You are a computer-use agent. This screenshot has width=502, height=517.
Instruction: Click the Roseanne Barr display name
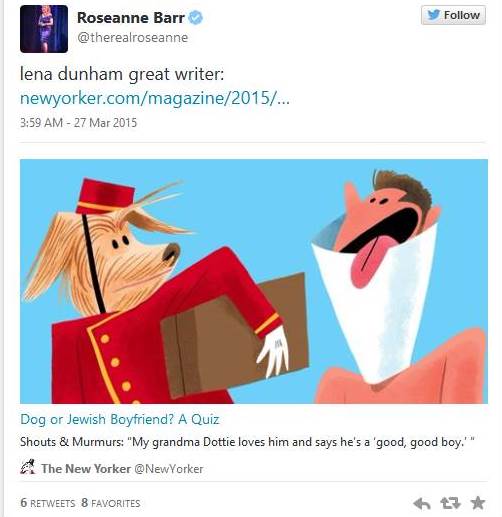tap(131, 18)
